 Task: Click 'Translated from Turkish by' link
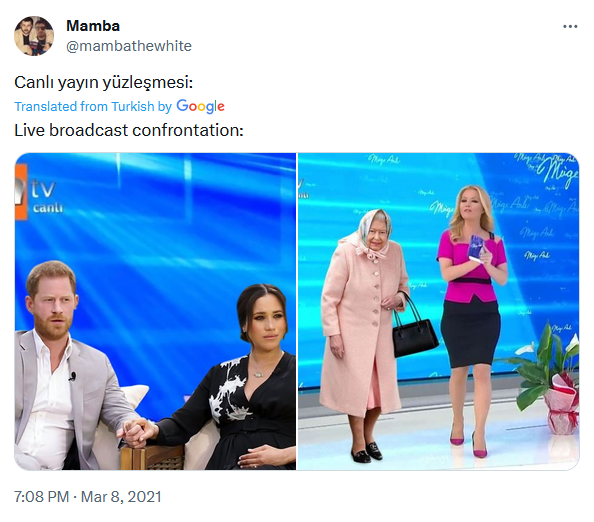93,106
